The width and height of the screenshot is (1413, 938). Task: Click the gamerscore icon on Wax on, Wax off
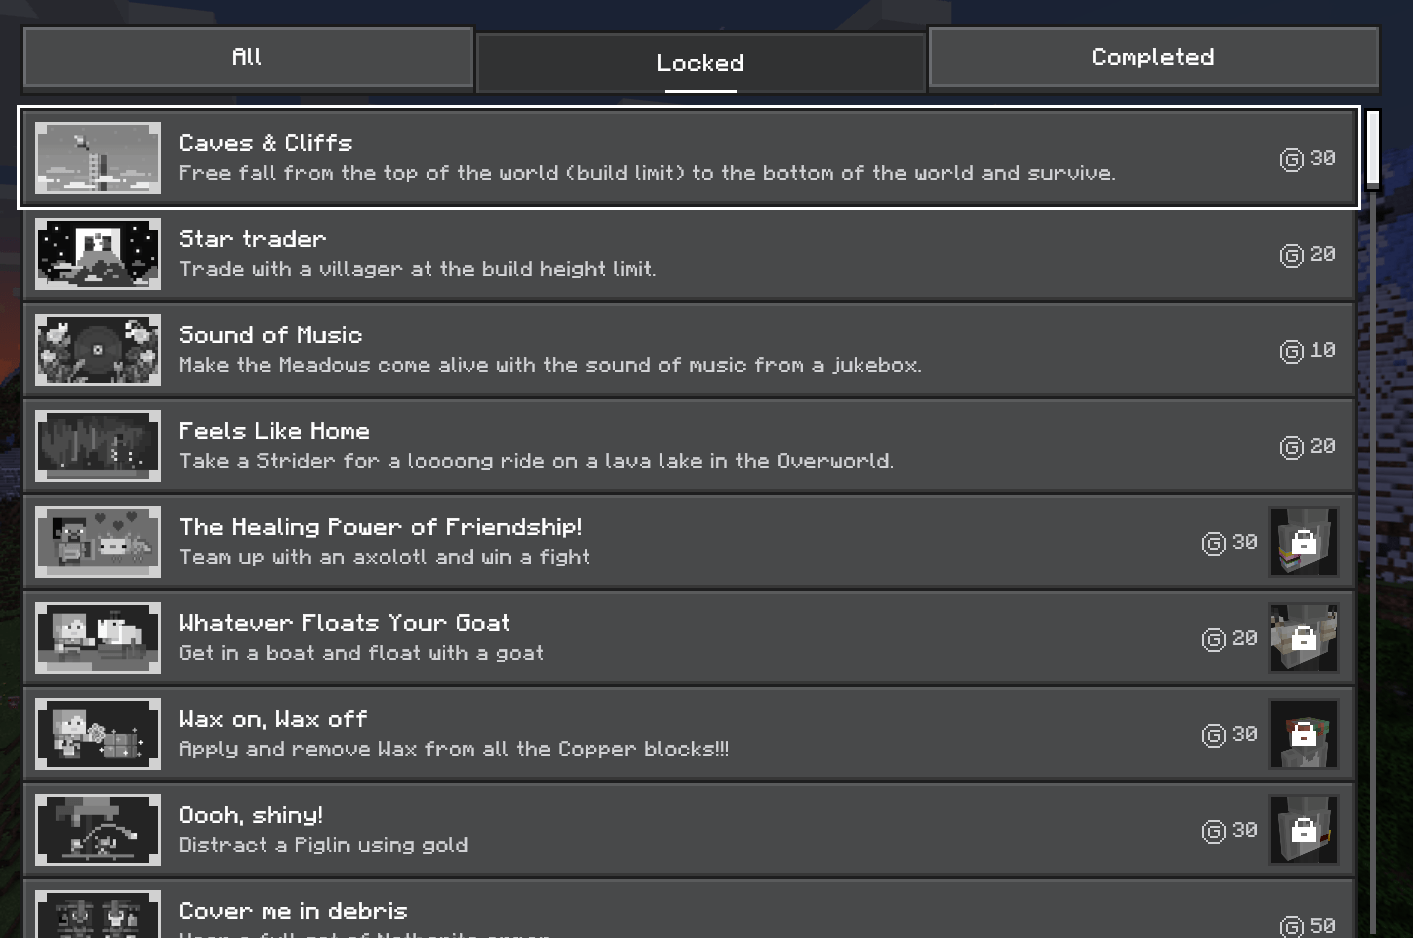[1214, 735]
